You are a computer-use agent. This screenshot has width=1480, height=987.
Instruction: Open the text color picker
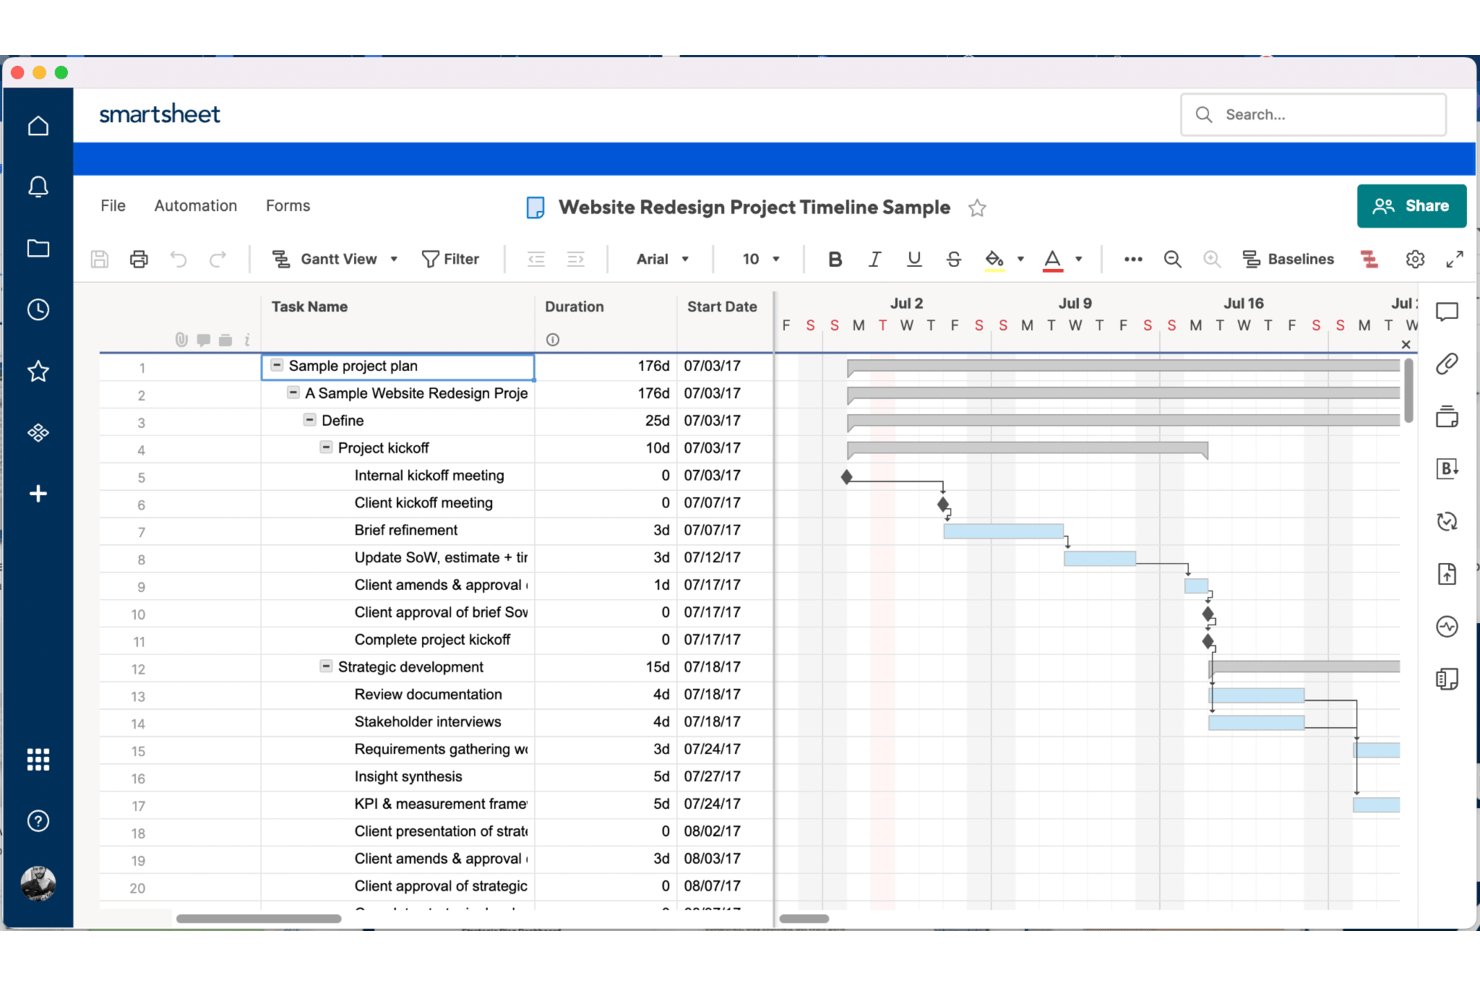coord(1063,259)
